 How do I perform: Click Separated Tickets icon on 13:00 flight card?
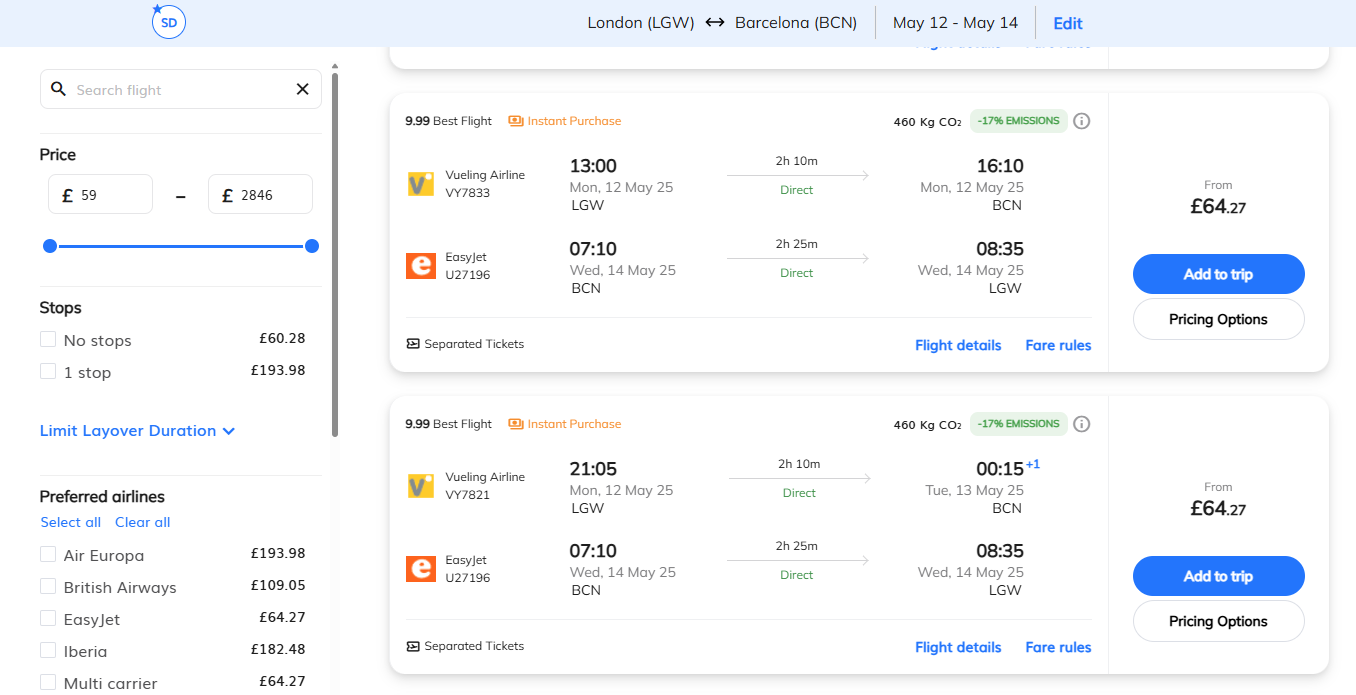[x=413, y=344]
